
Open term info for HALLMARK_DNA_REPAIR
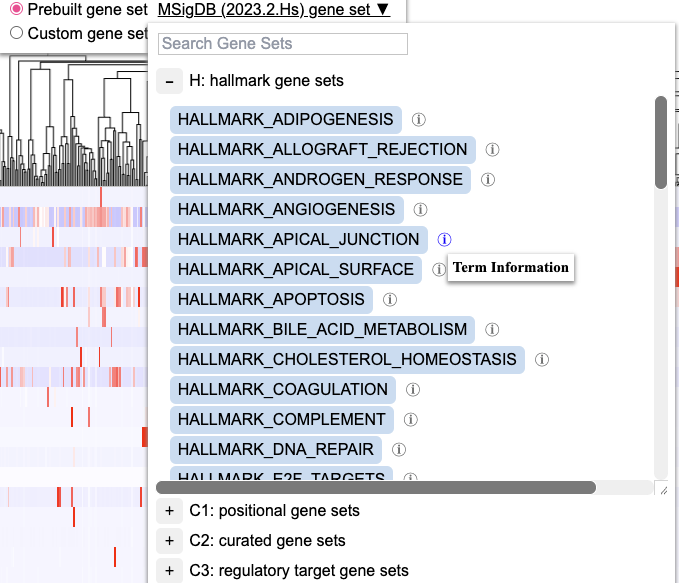click(x=399, y=450)
